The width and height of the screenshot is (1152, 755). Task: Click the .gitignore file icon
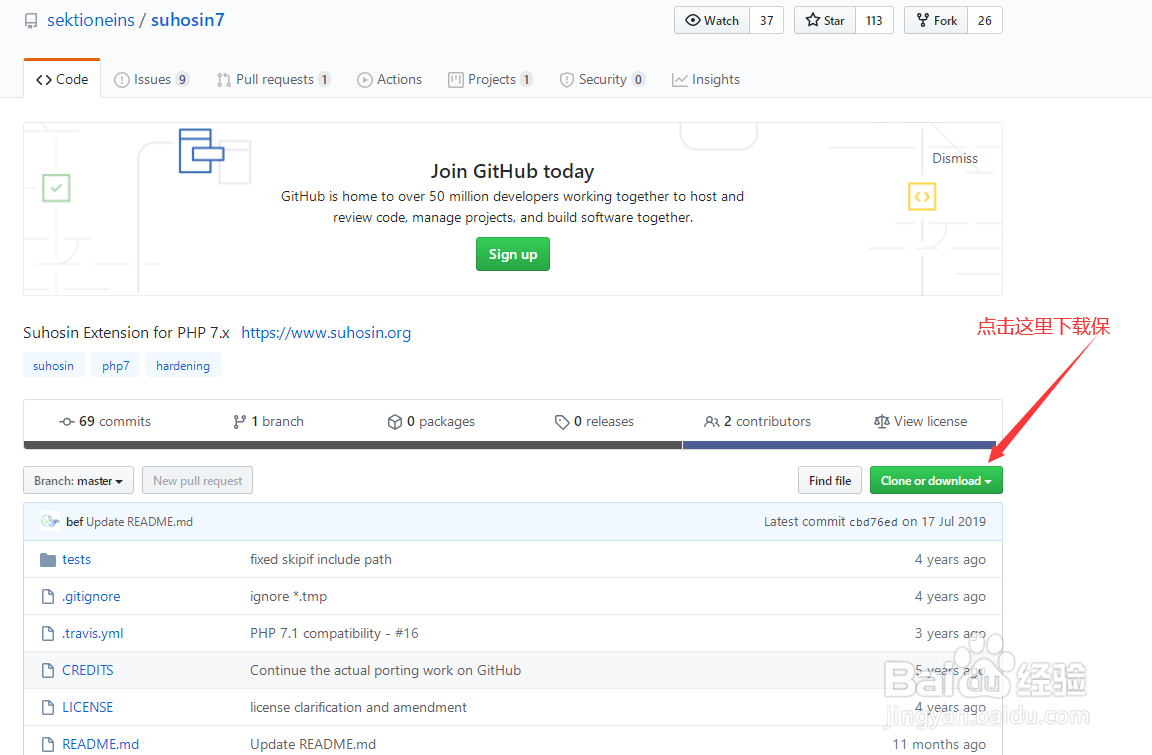click(48, 596)
